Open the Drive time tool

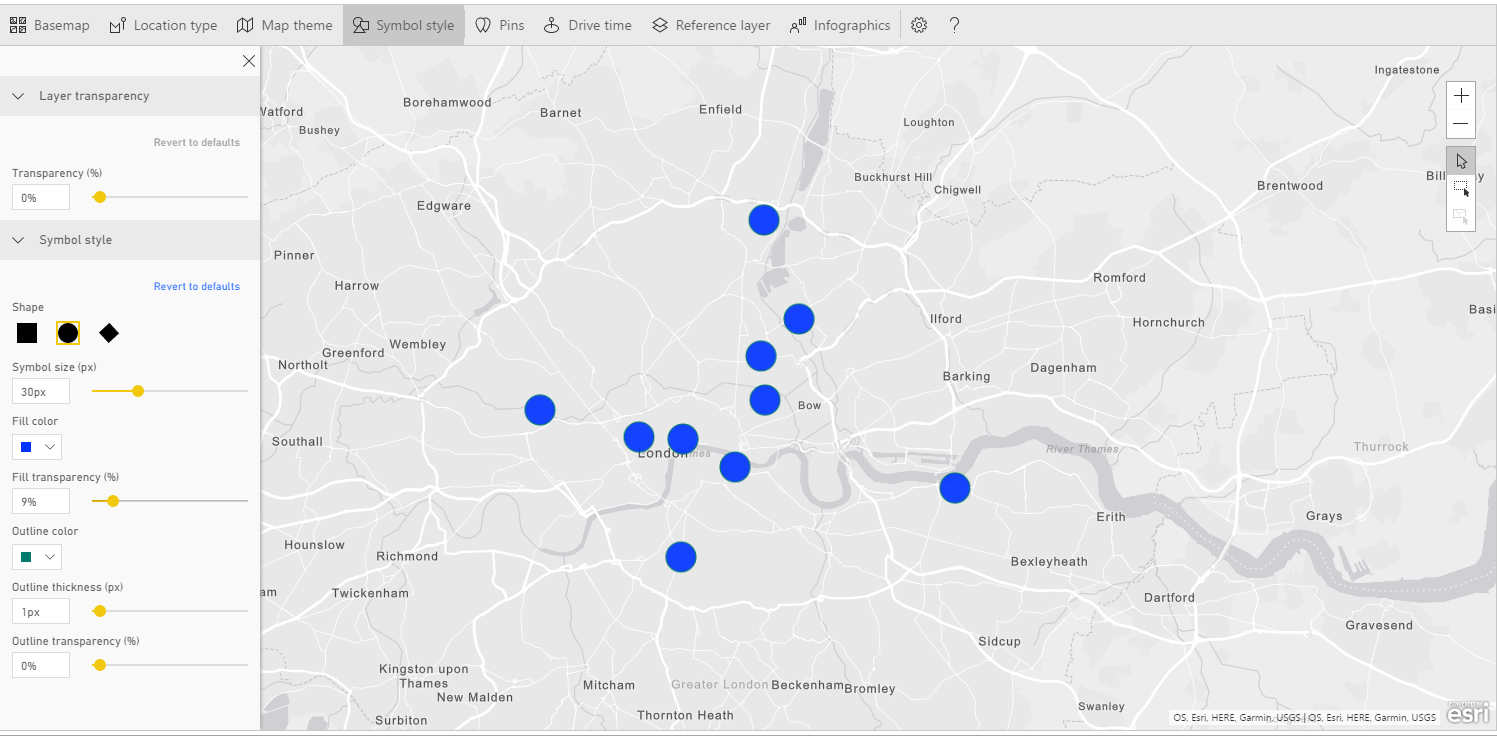point(587,25)
